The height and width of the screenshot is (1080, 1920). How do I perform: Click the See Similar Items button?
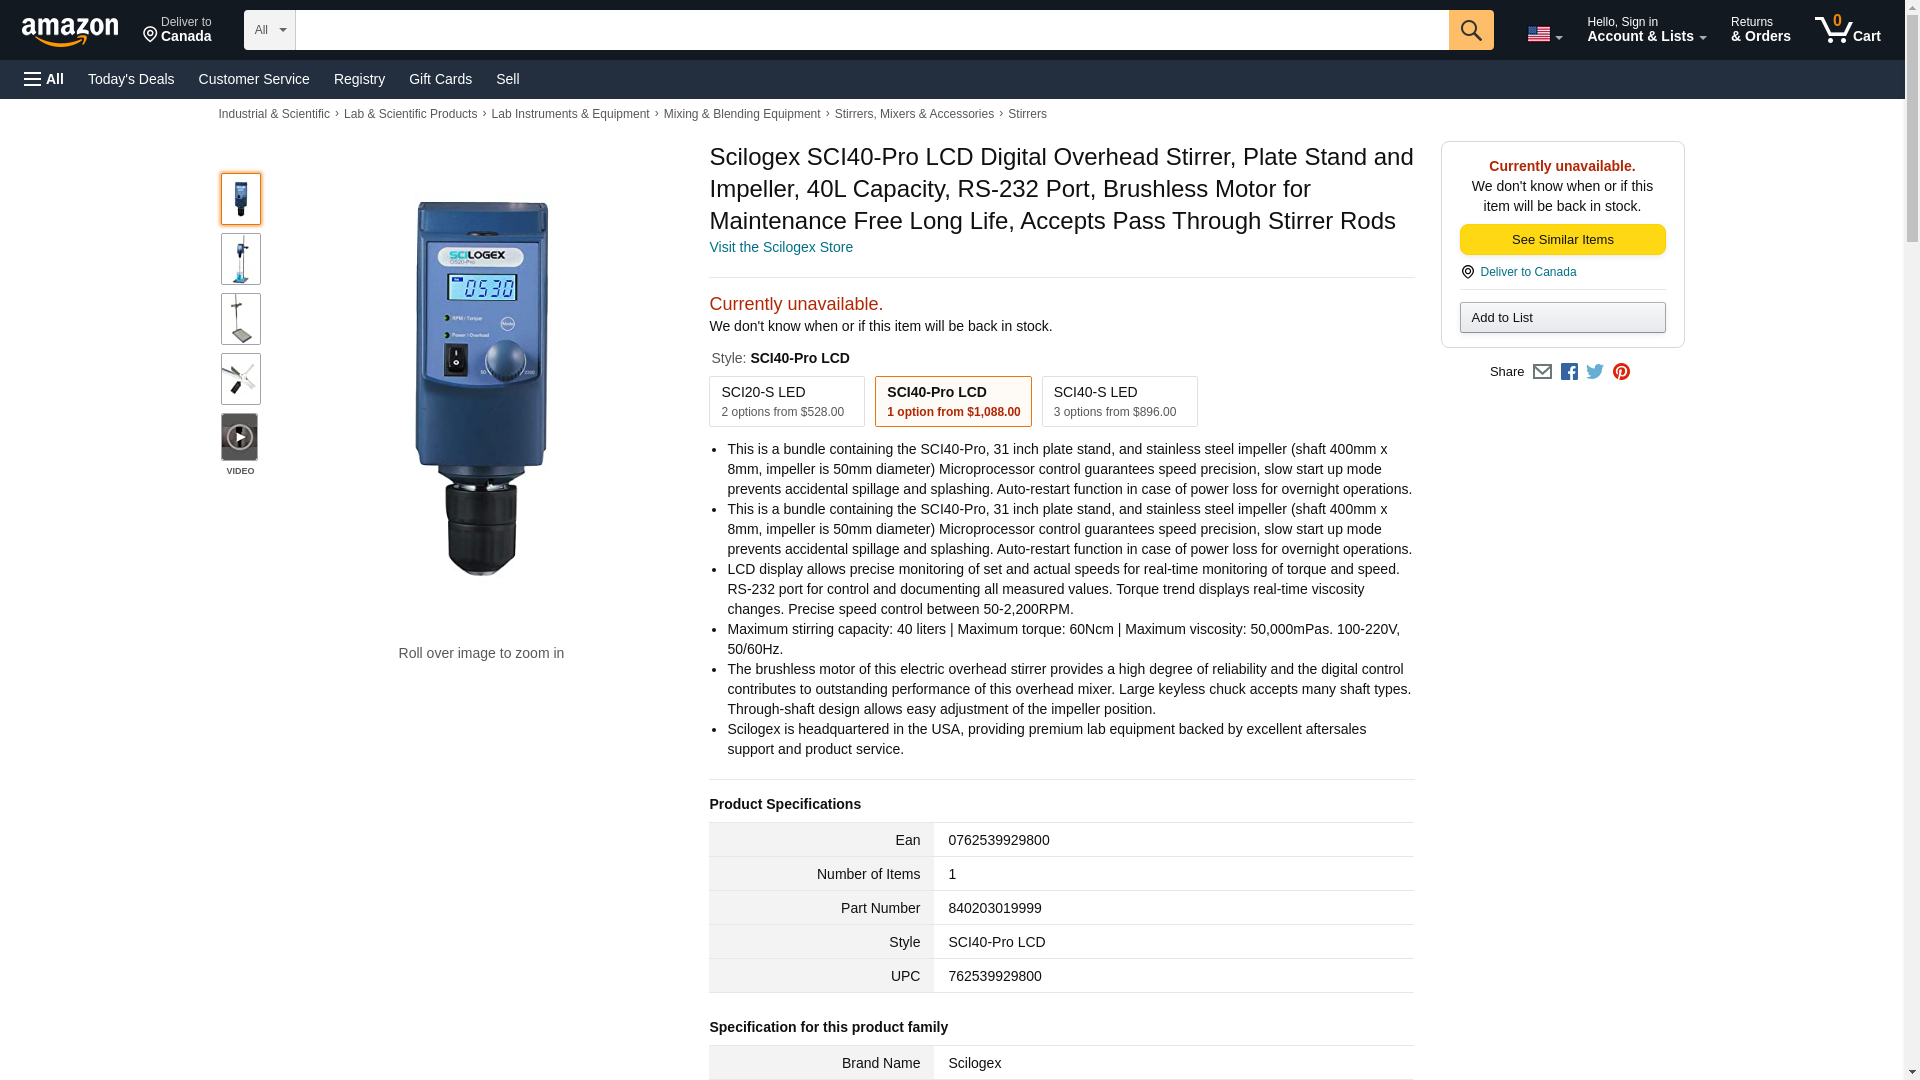(1562, 239)
